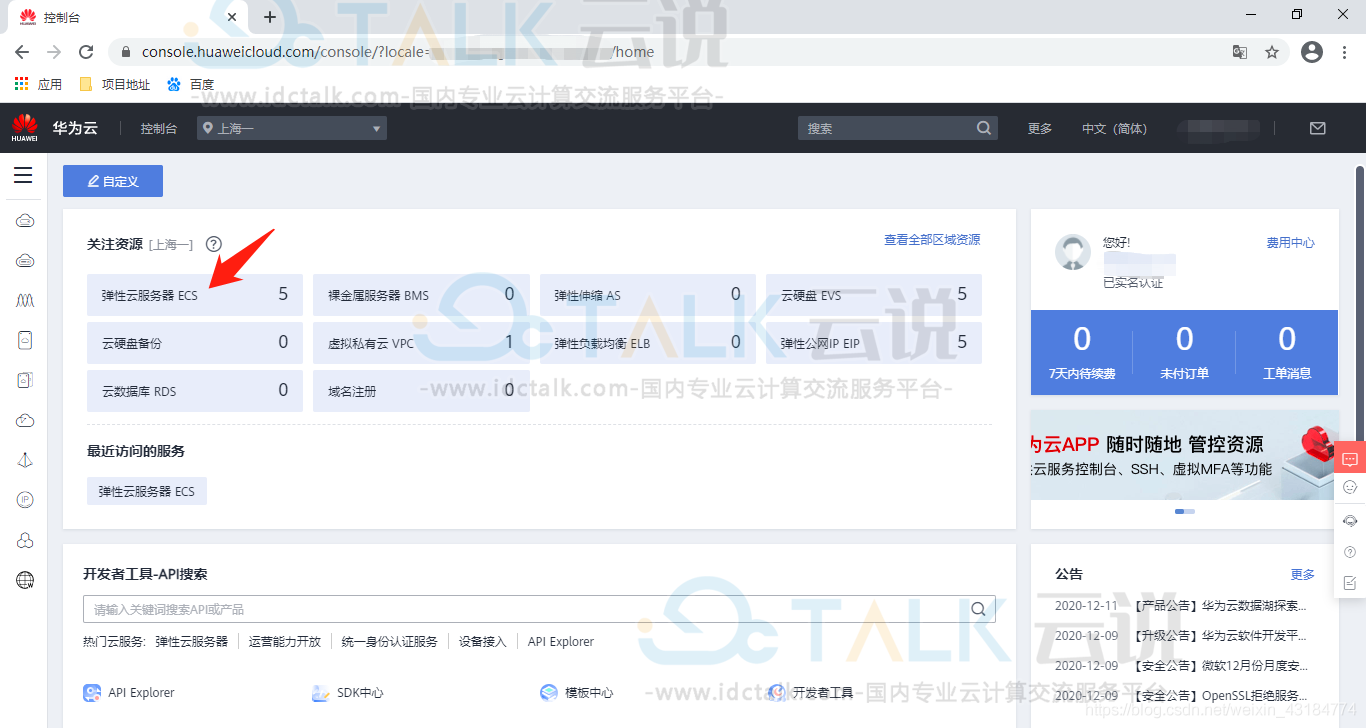The image size is (1366, 728).
Task: Open SDK中心 developer tool
Action: point(348,693)
